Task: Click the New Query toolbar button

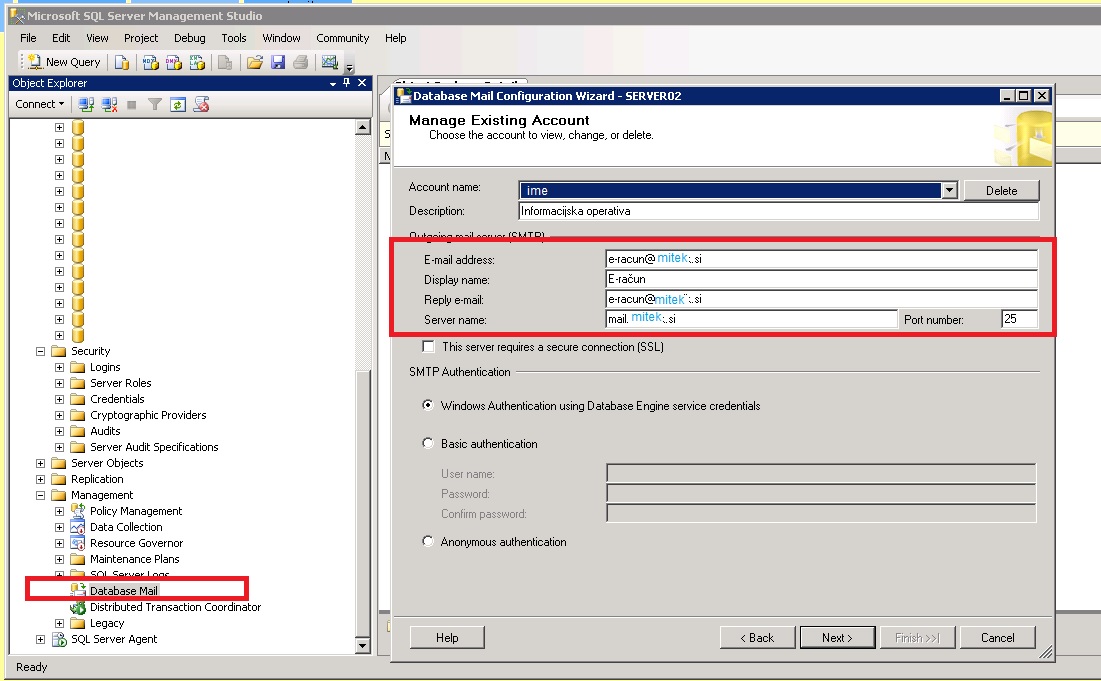Action: (x=64, y=62)
